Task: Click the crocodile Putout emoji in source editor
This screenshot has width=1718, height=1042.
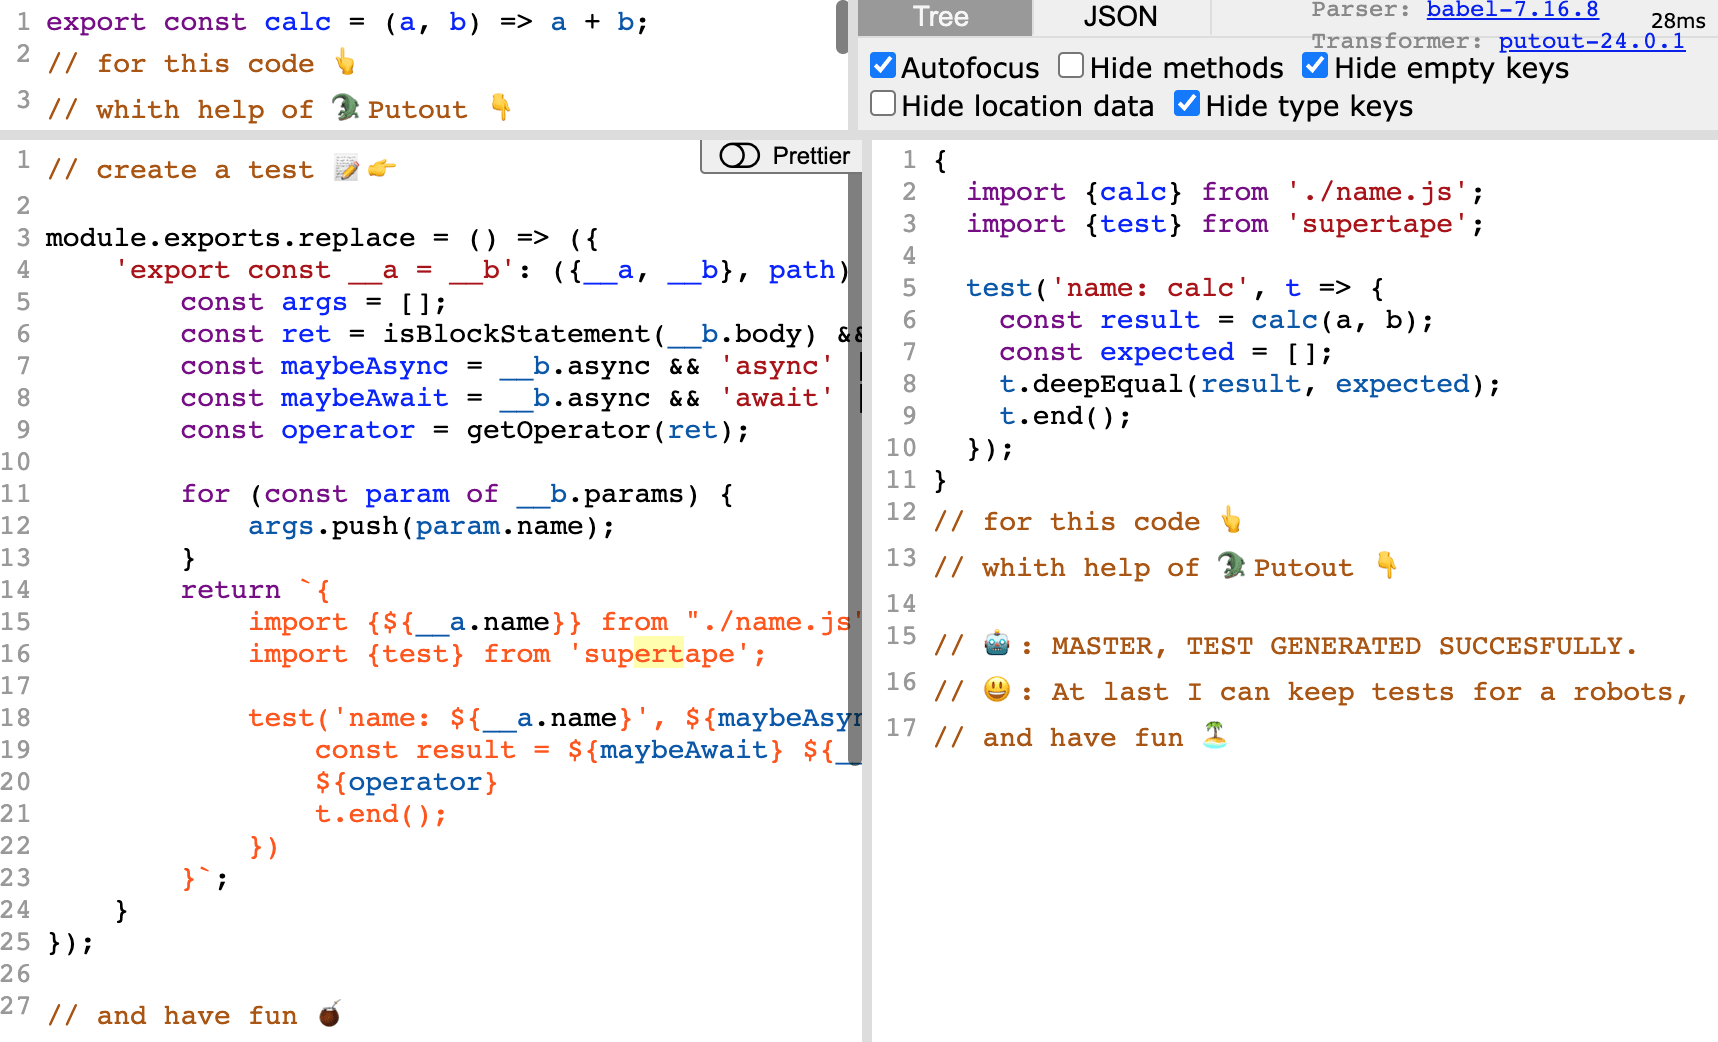Action: click(346, 107)
